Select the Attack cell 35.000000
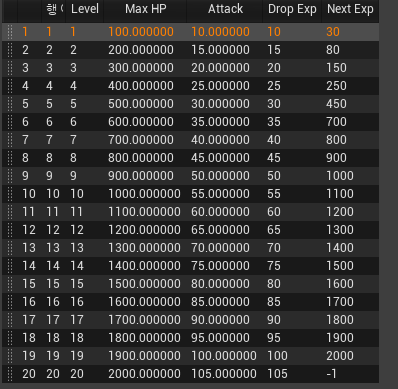The height and width of the screenshot is (389, 398). click(x=220, y=122)
